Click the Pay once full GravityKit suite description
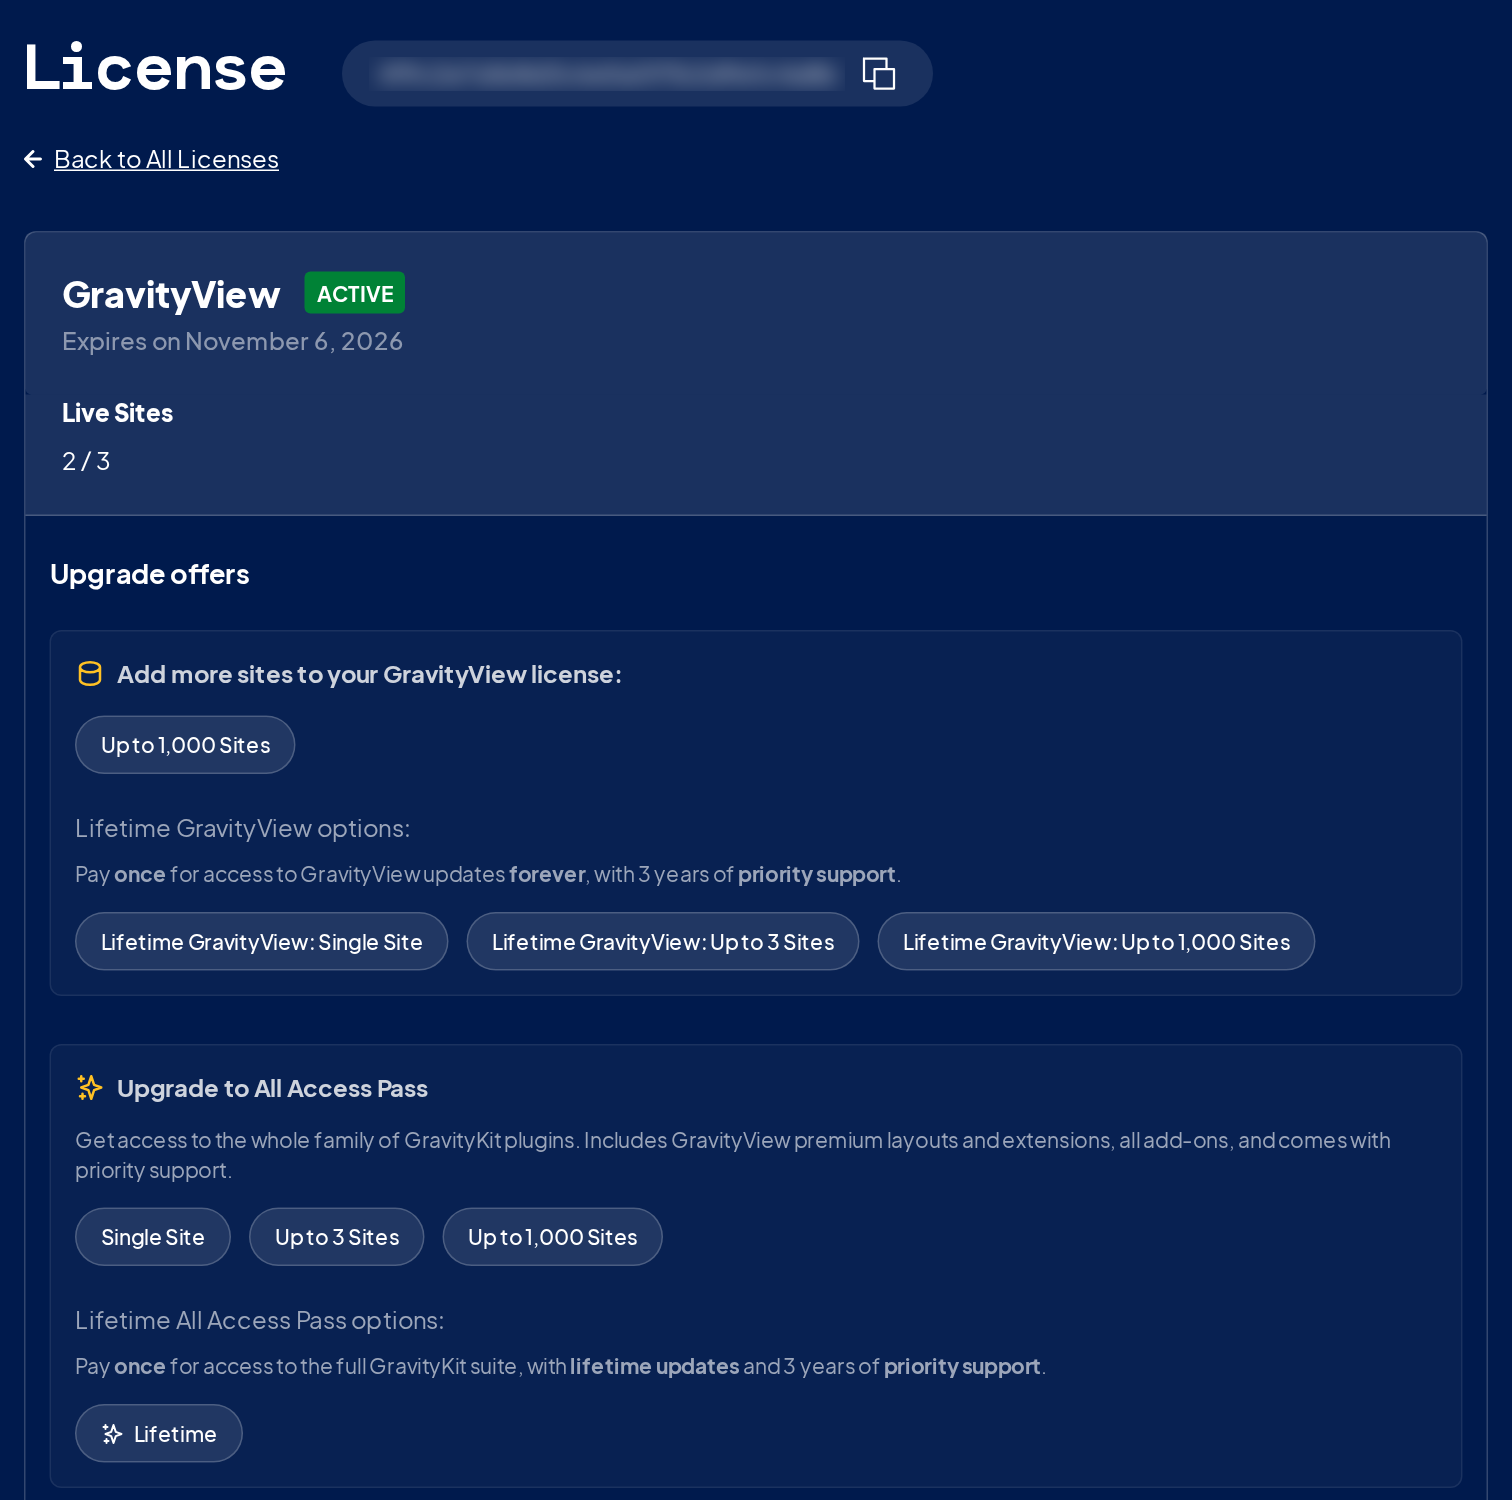The width and height of the screenshot is (1512, 1500). click(x=560, y=1366)
